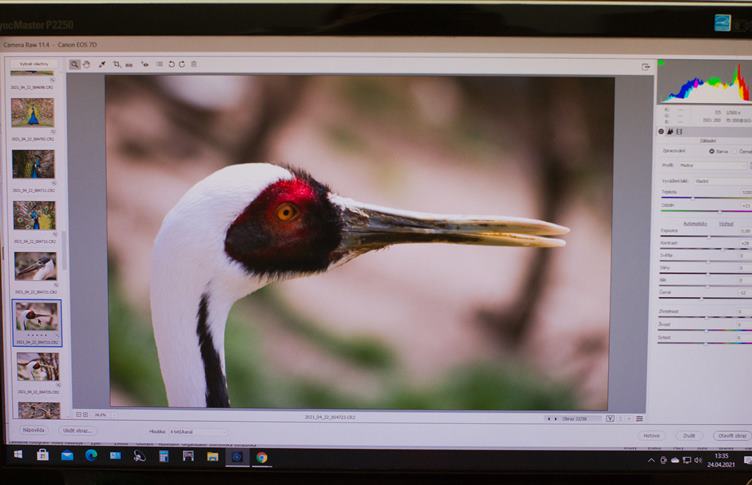Select the heron thumbnail in filmstrip
The width and height of the screenshot is (752, 485).
(35, 266)
